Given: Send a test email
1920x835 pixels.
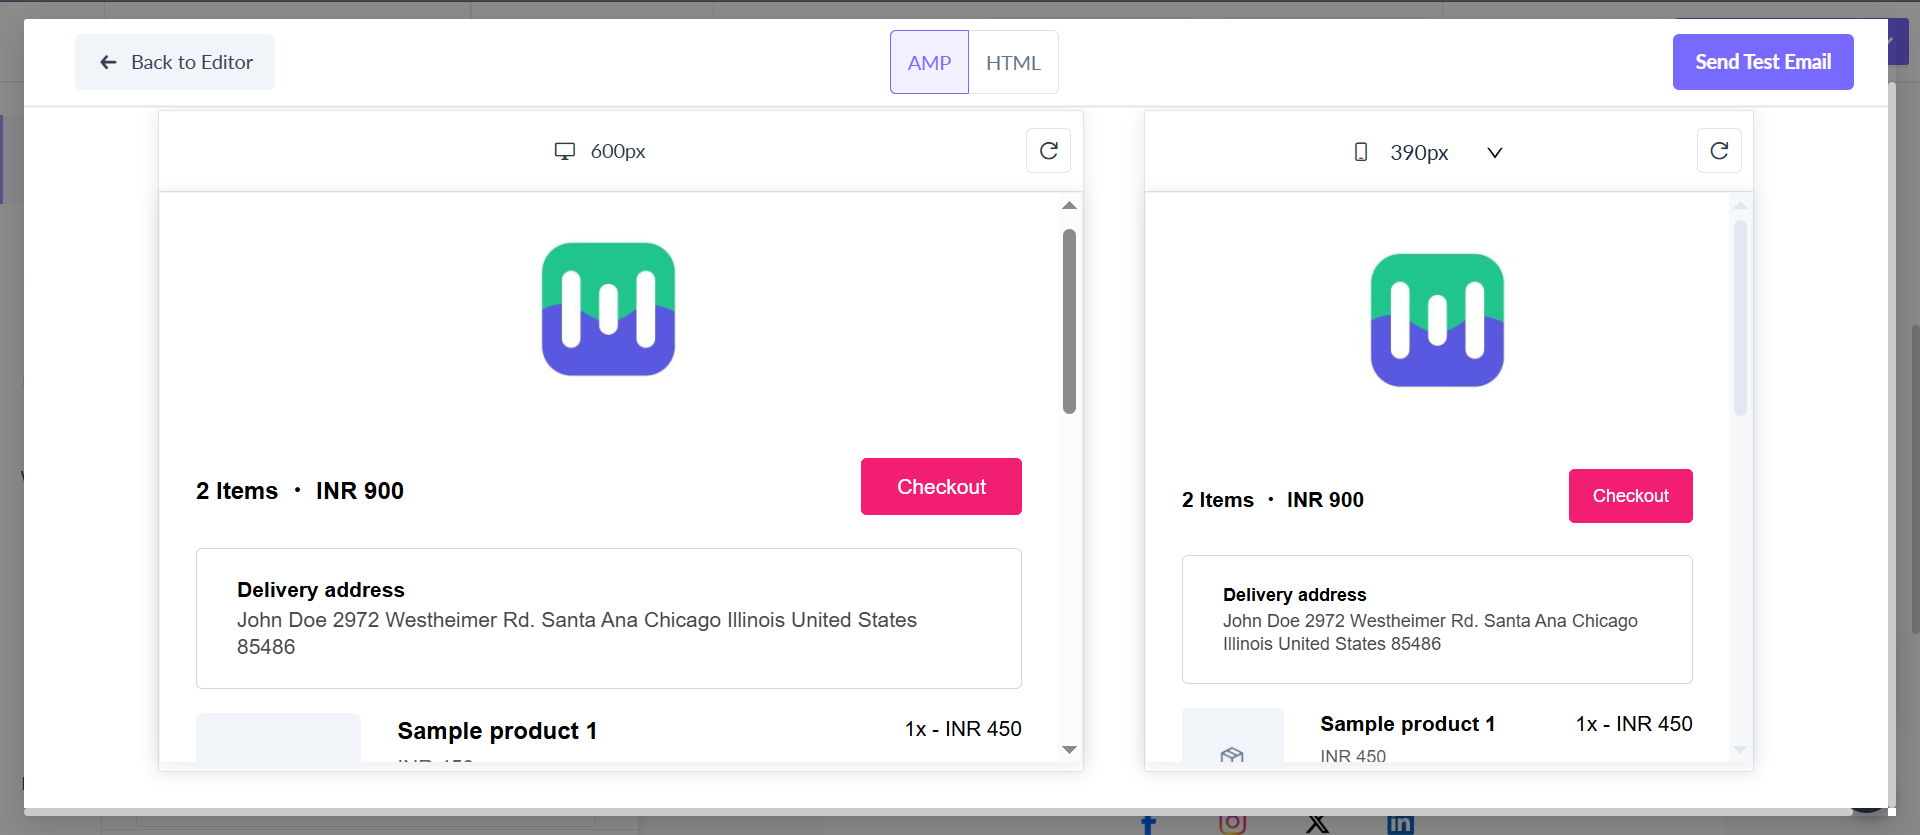Looking at the screenshot, I should point(1763,62).
